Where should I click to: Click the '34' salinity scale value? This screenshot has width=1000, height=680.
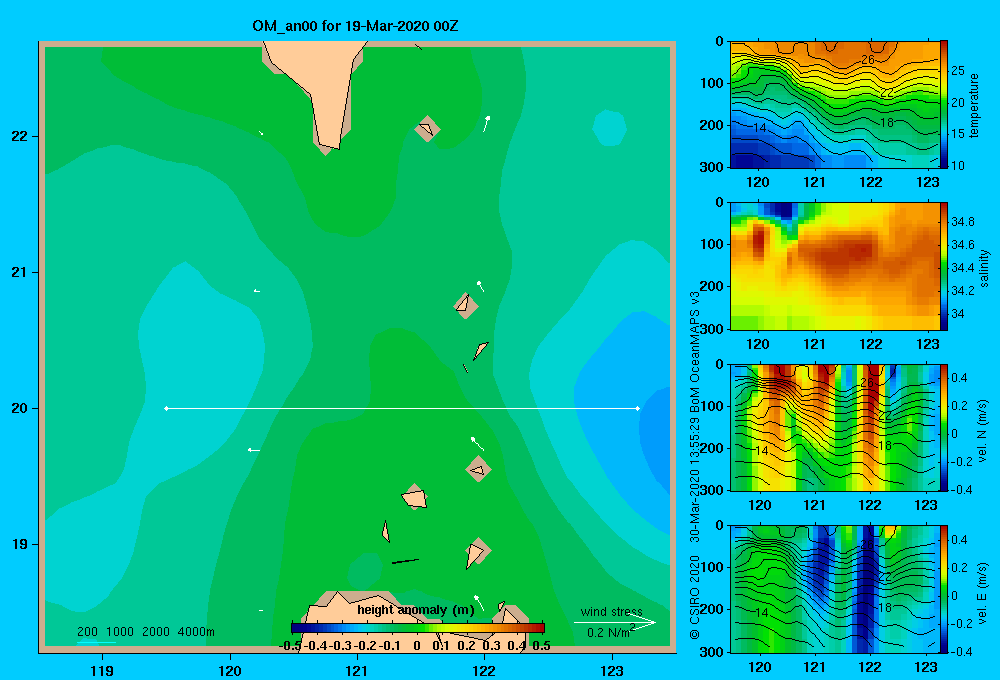pyautogui.click(x=958, y=314)
